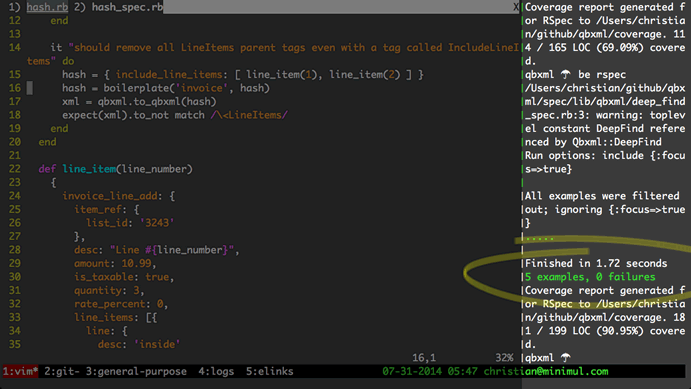
Task: Click the umbrella icon before 'be rspec'
Action: (565, 74)
